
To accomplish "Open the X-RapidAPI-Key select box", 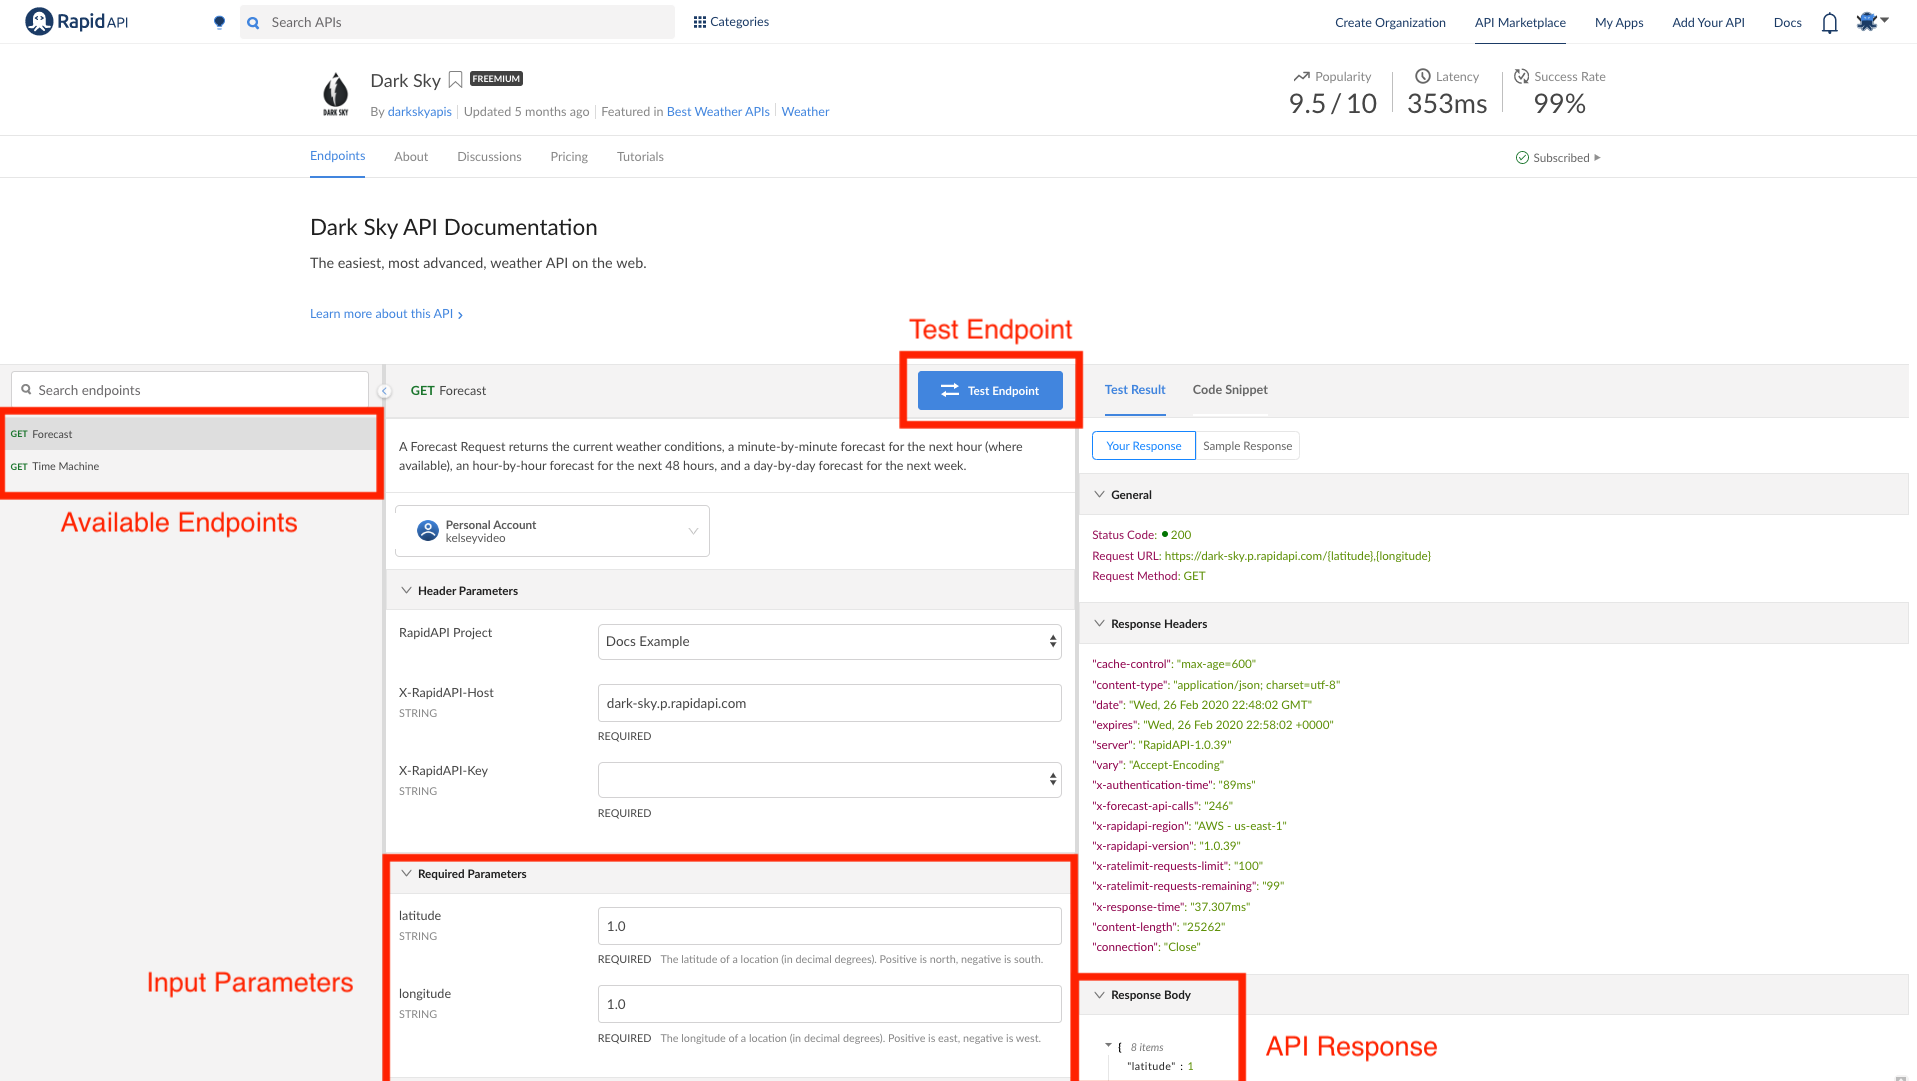I will pyautogui.click(x=829, y=780).
